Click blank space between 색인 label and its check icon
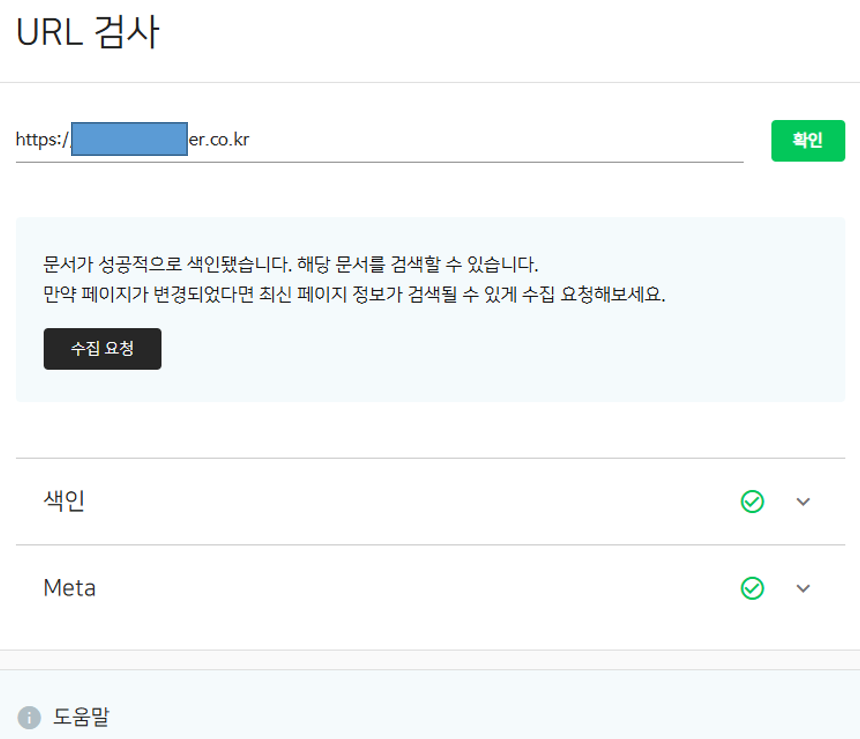 [411, 501]
